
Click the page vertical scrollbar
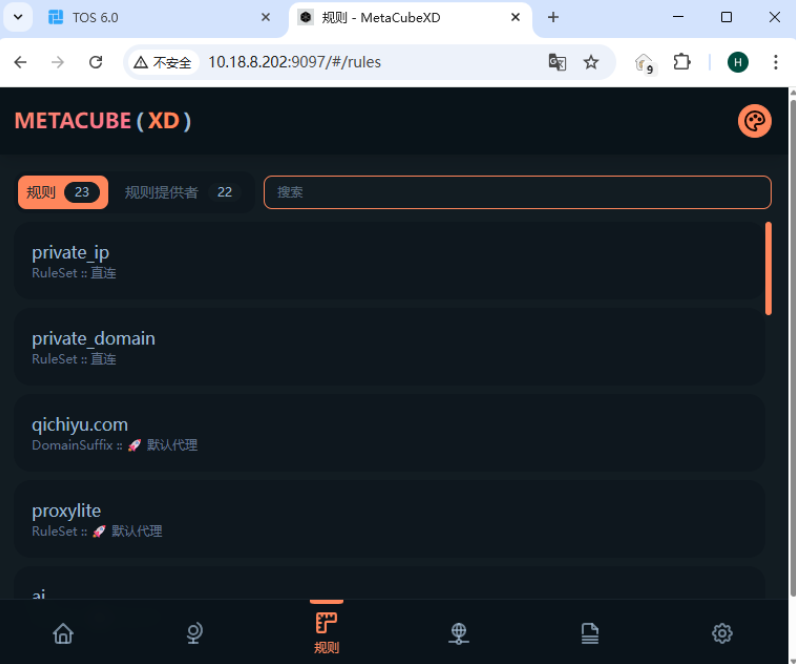(792, 348)
